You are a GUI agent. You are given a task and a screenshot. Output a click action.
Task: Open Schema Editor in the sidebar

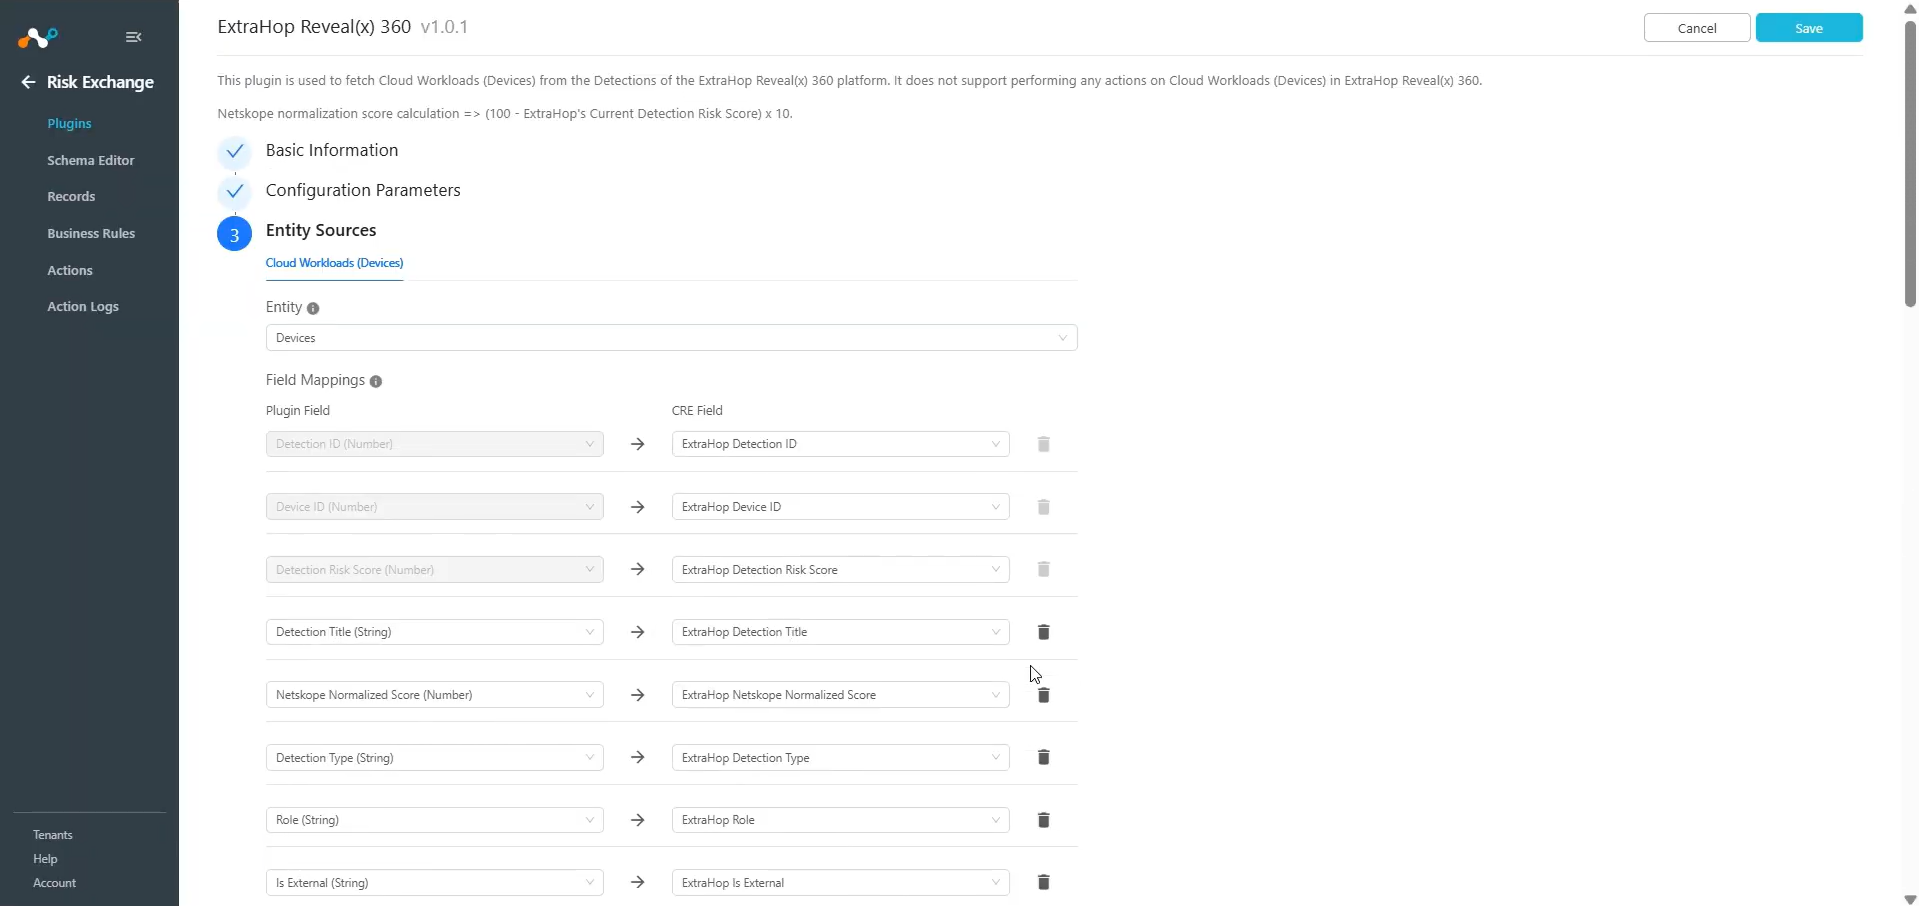click(x=90, y=160)
